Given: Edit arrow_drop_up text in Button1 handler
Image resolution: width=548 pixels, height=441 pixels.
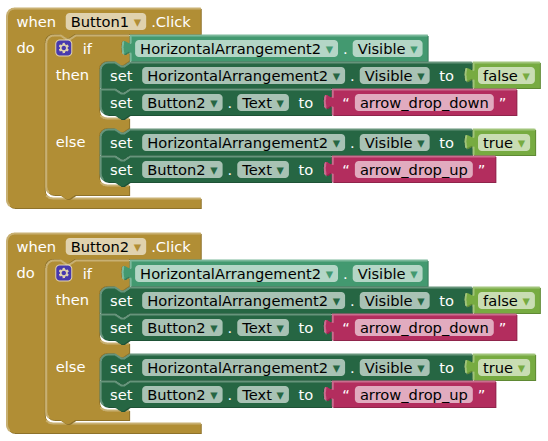Looking at the screenshot, I should [413, 170].
